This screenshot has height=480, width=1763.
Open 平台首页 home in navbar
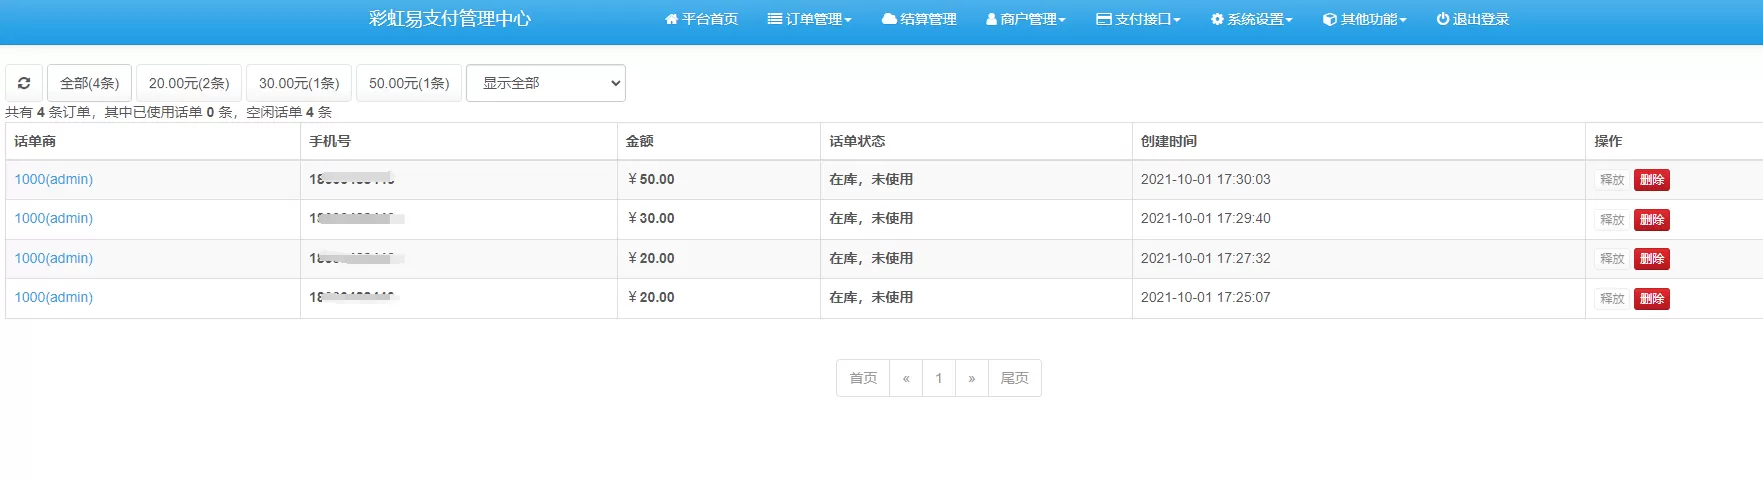(701, 19)
